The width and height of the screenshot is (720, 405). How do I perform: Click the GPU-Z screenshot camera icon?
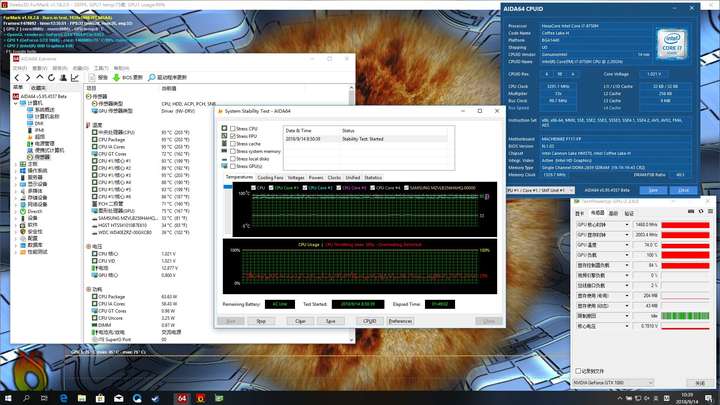[691, 211]
